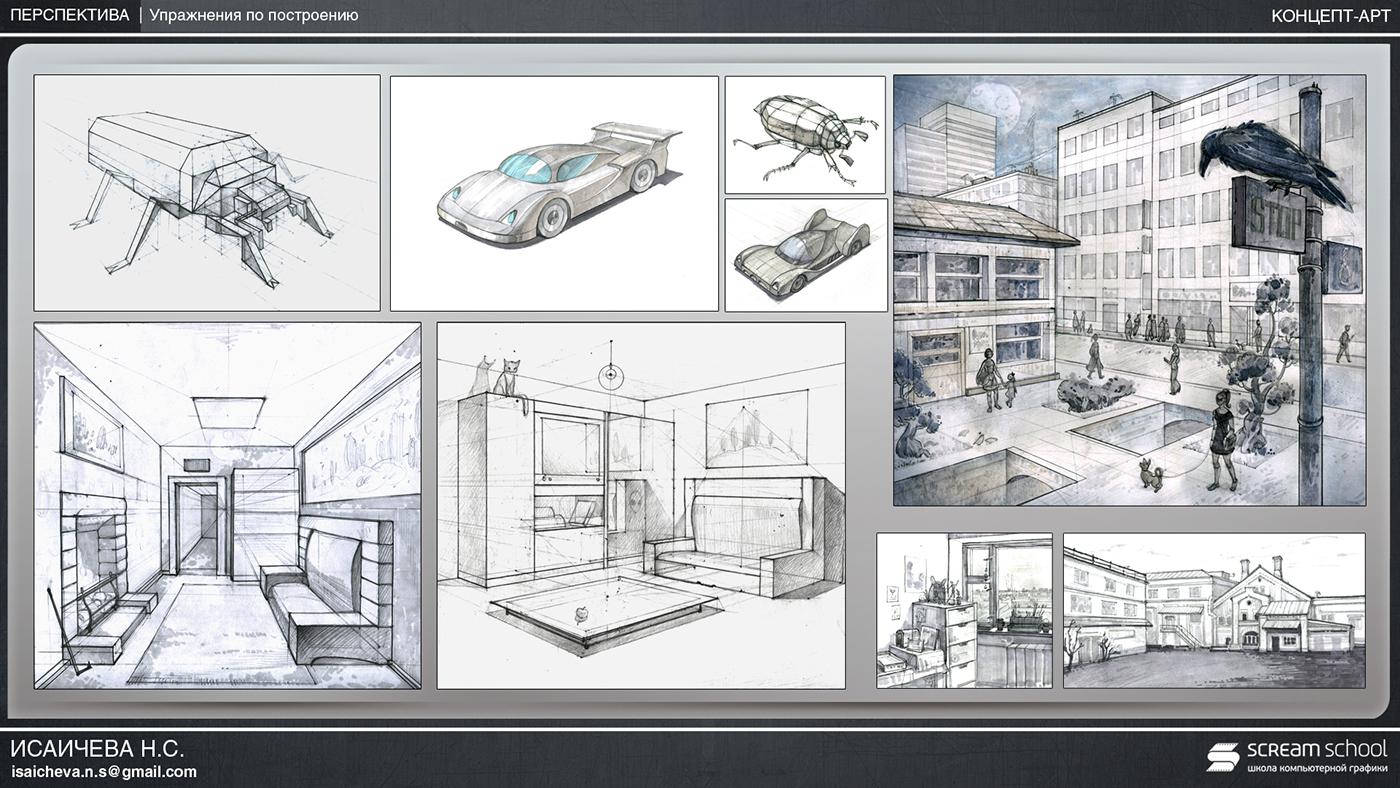
Task: Select the courtyard buildings street sketch
Action: pyautogui.click(x=1214, y=610)
